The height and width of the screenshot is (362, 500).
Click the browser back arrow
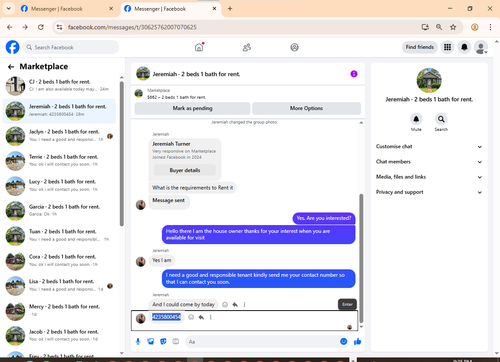[10, 27]
